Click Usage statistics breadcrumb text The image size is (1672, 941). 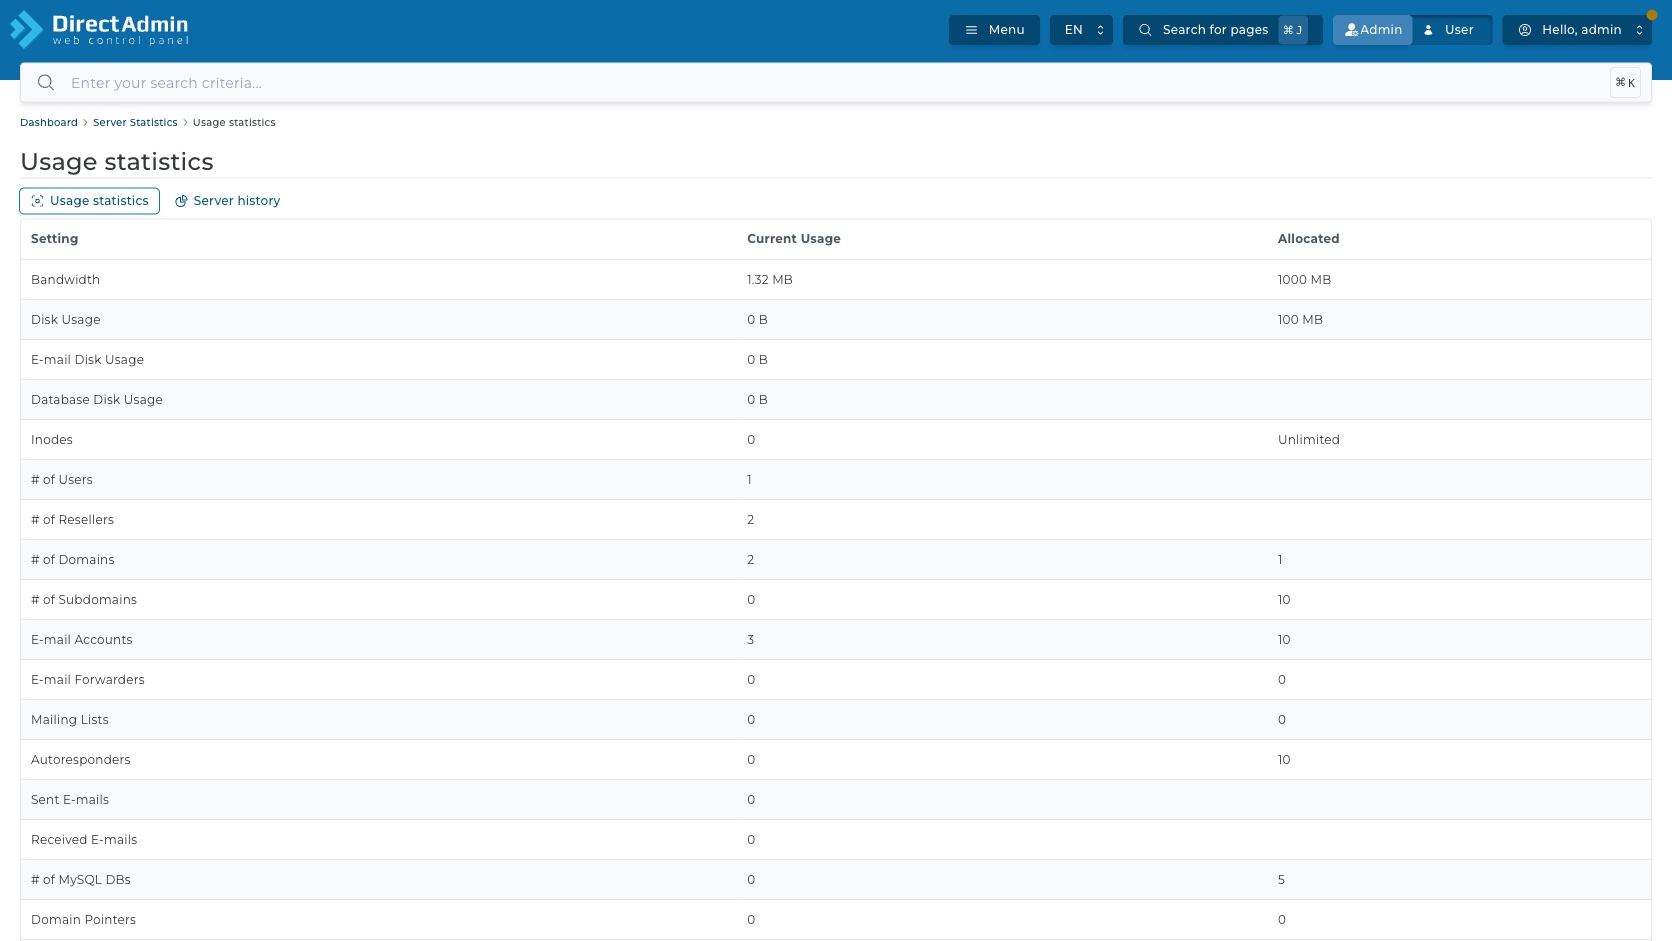point(234,122)
